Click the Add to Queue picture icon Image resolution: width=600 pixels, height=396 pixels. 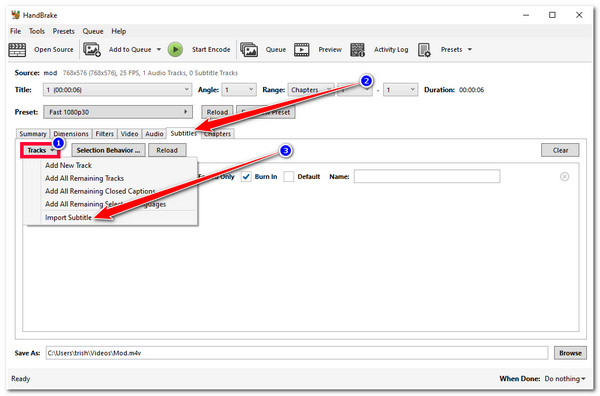92,50
